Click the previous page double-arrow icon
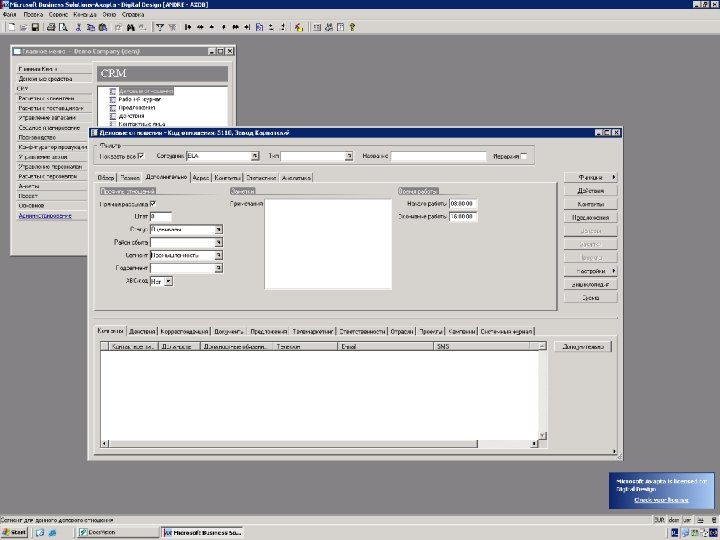 coord(200,28)
